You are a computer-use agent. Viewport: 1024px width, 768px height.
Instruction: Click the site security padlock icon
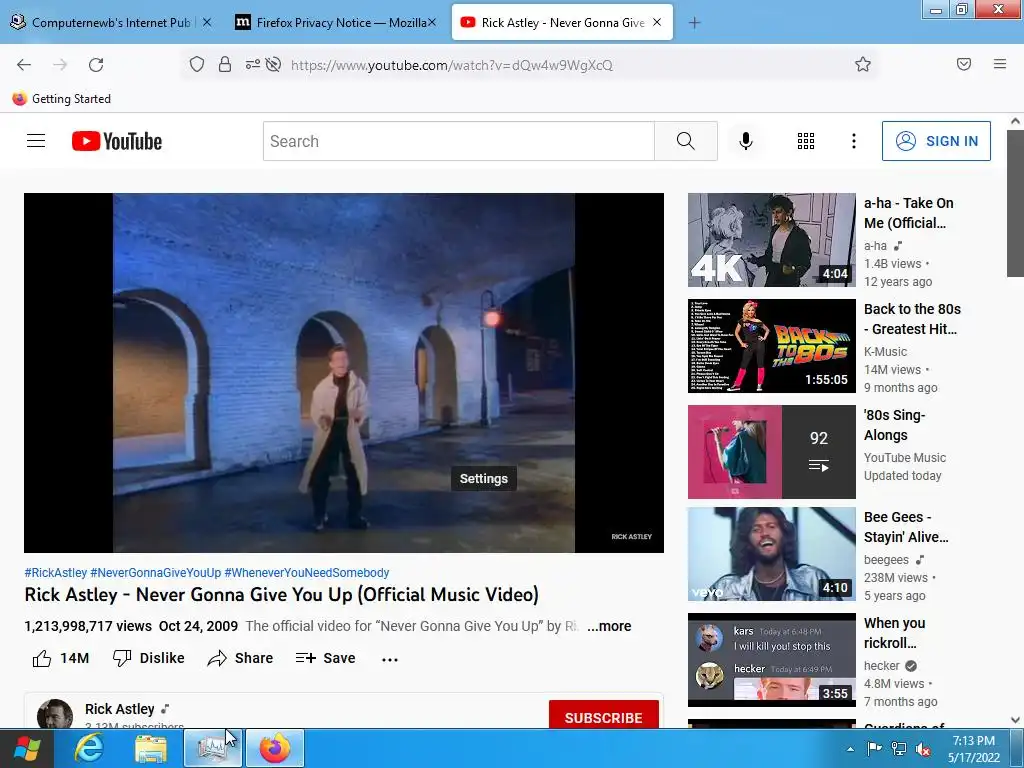(225, 64)
